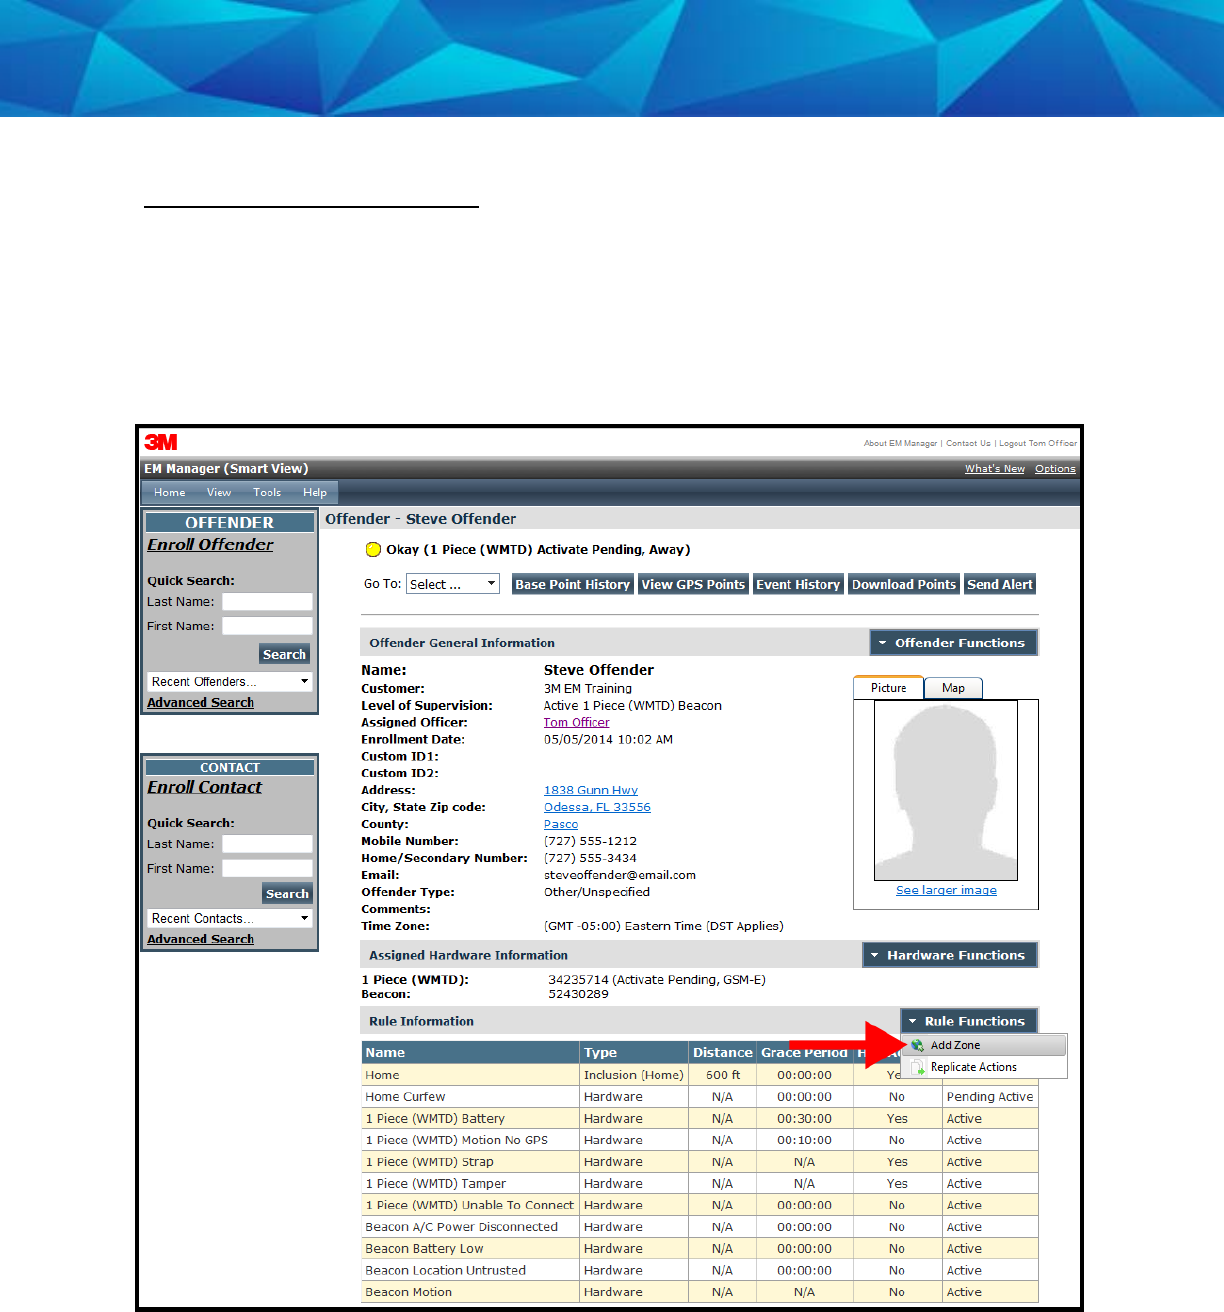Click the Replicate Actions page icon

coord(917,1067)
